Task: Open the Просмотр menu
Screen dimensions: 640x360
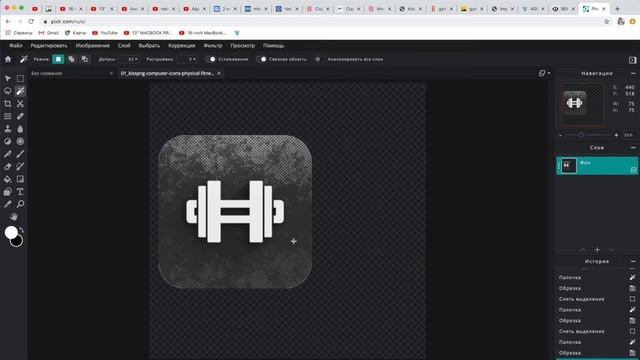Action: 242,46
